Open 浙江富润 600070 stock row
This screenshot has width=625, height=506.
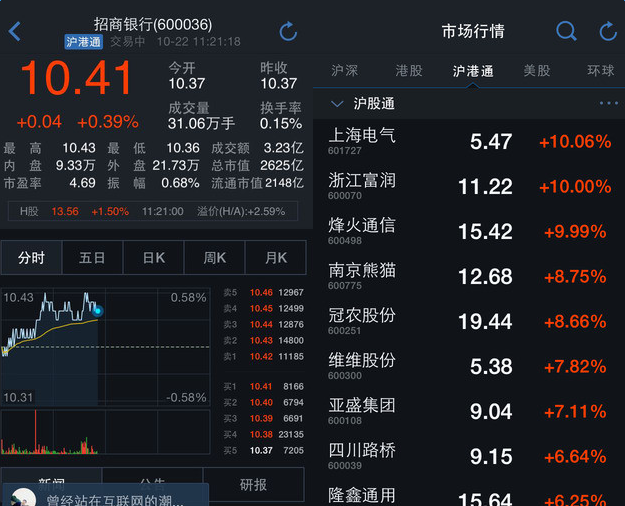pos(469,186)
